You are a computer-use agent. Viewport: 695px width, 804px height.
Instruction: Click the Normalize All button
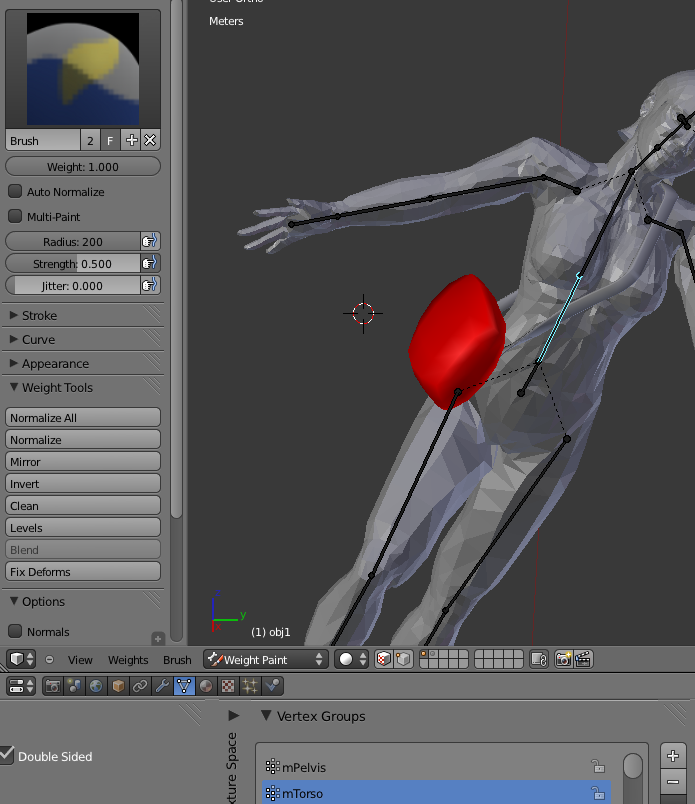tap(83, 417)
